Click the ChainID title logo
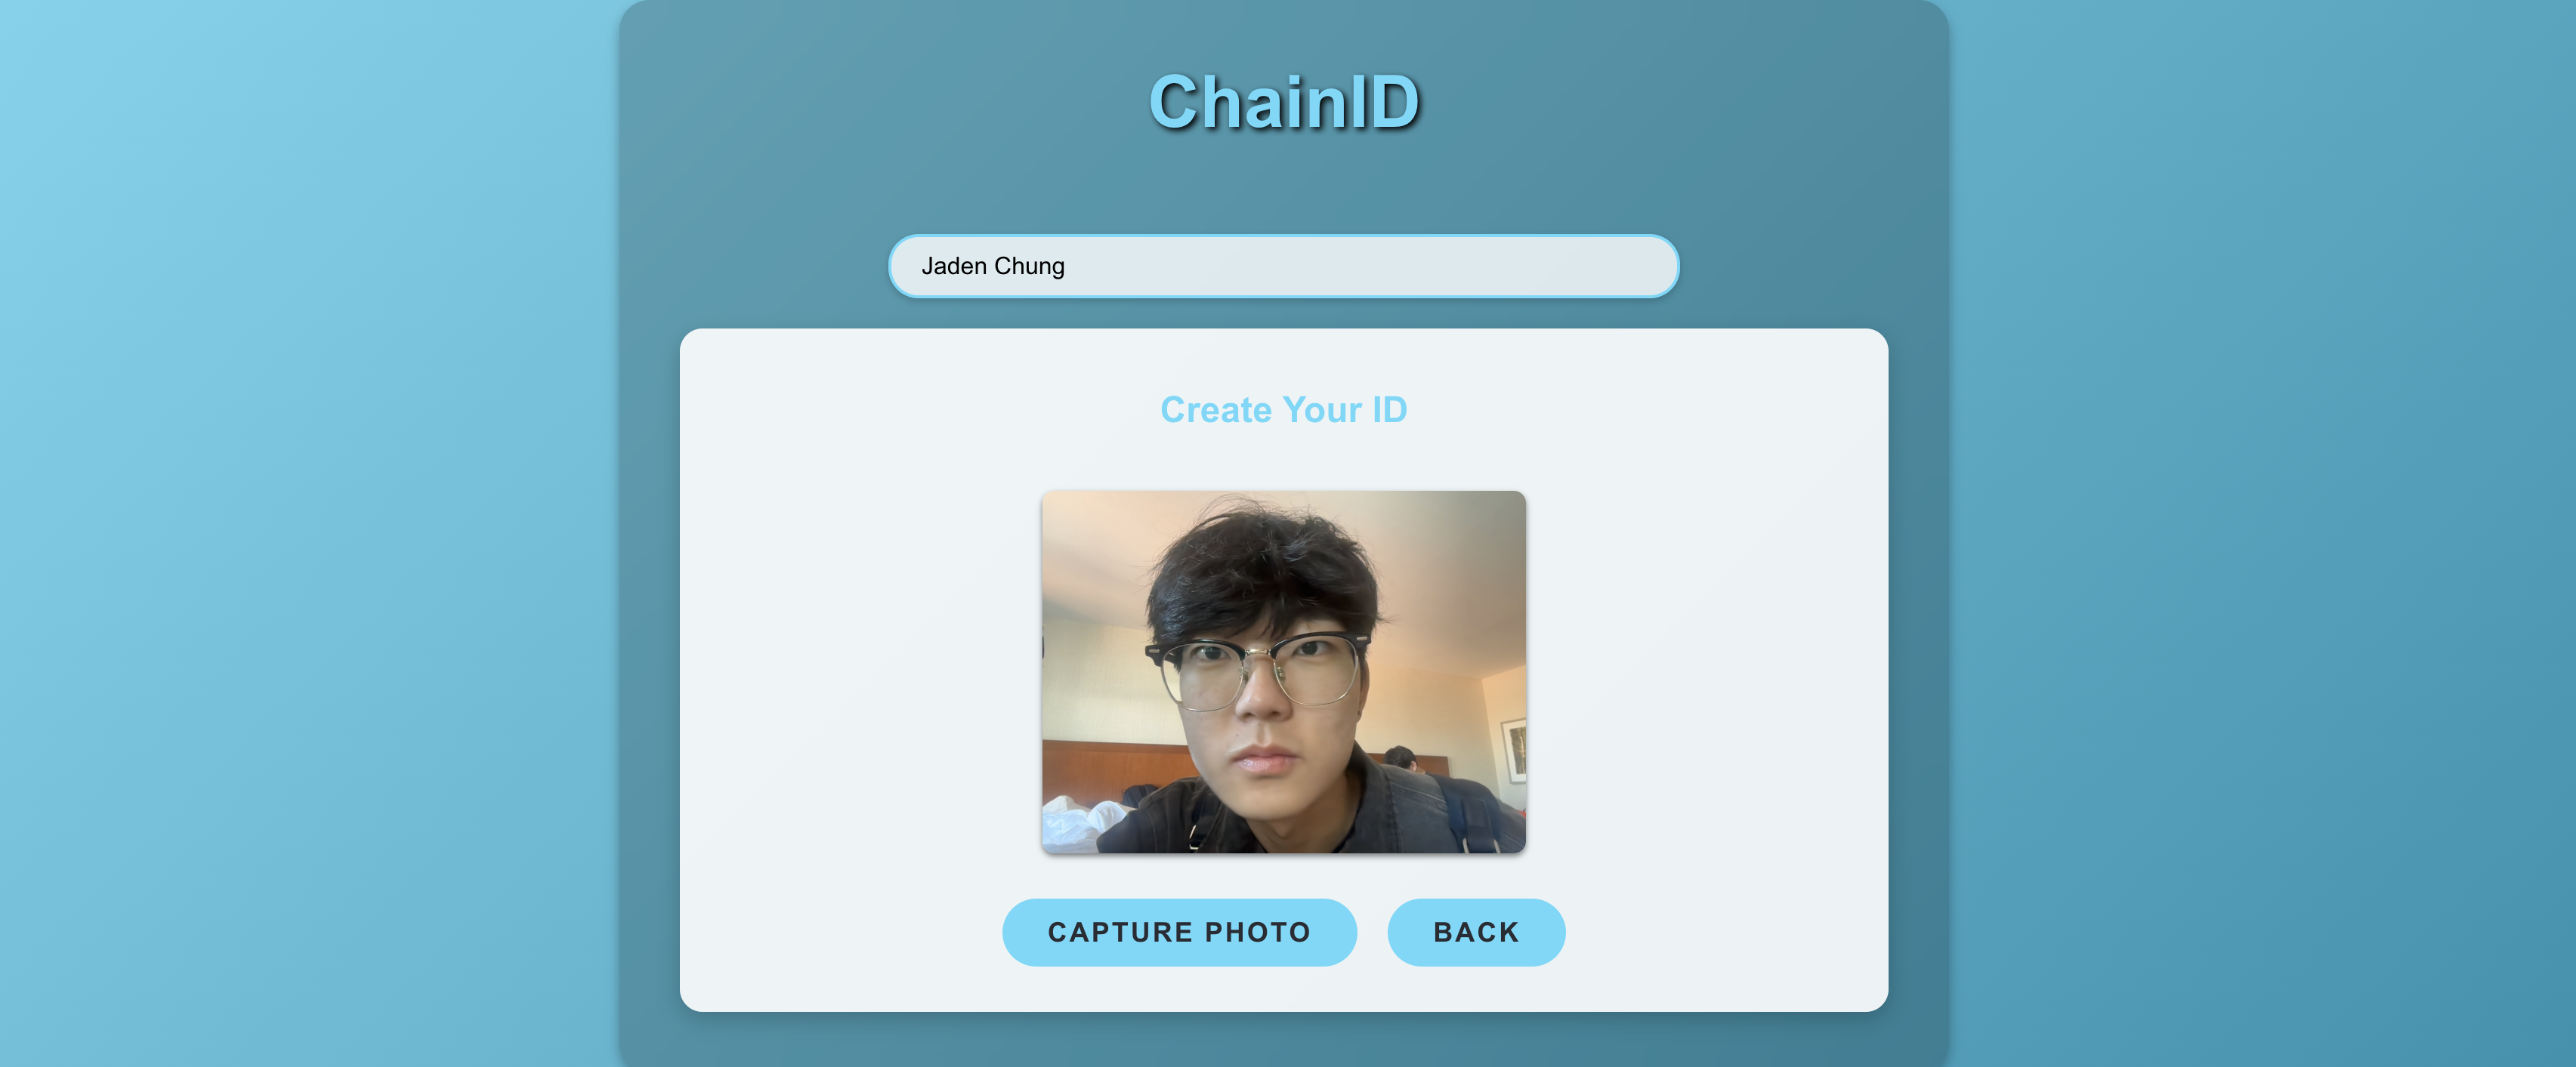Viewport: 2576px width, 1067px height. tap(1284, 102)
